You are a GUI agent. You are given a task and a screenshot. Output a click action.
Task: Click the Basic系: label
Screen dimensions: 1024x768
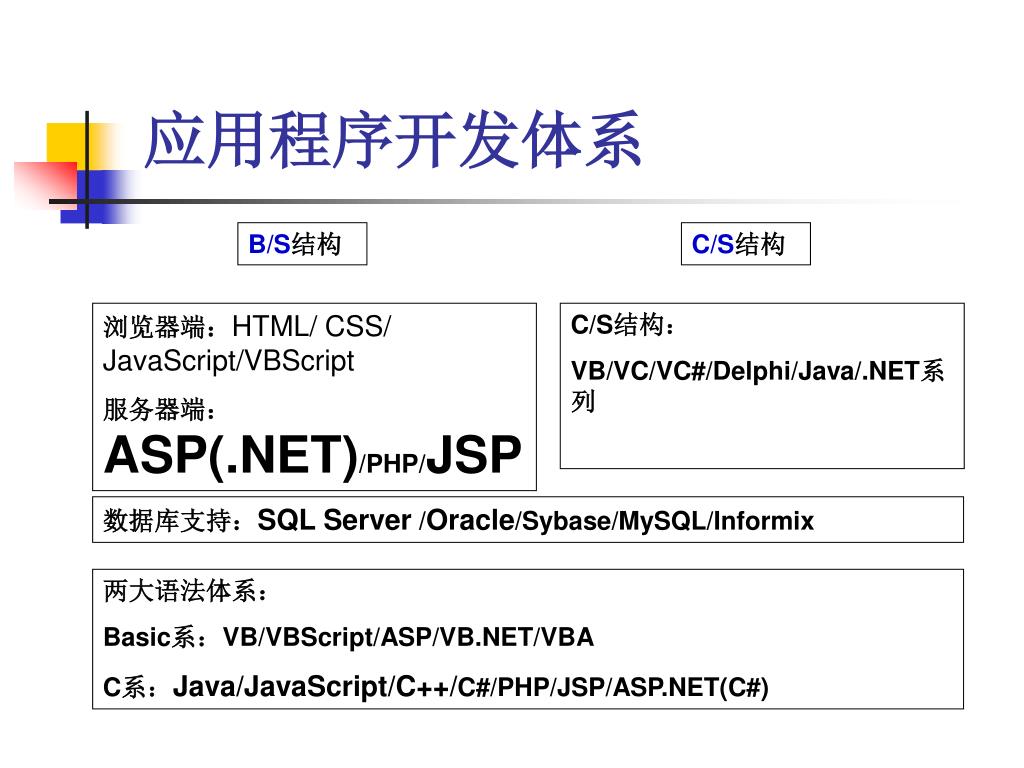[x=155, y=637]
